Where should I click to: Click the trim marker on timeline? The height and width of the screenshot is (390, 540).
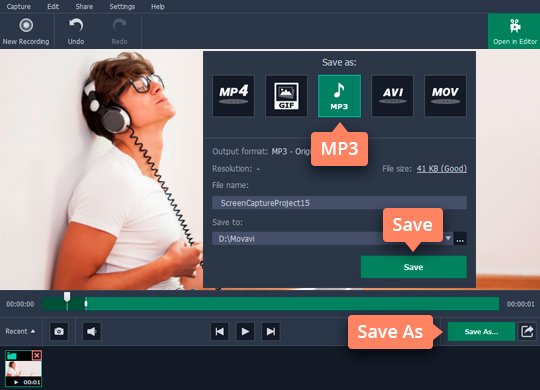pyautogui.click(x=86, y=304)
